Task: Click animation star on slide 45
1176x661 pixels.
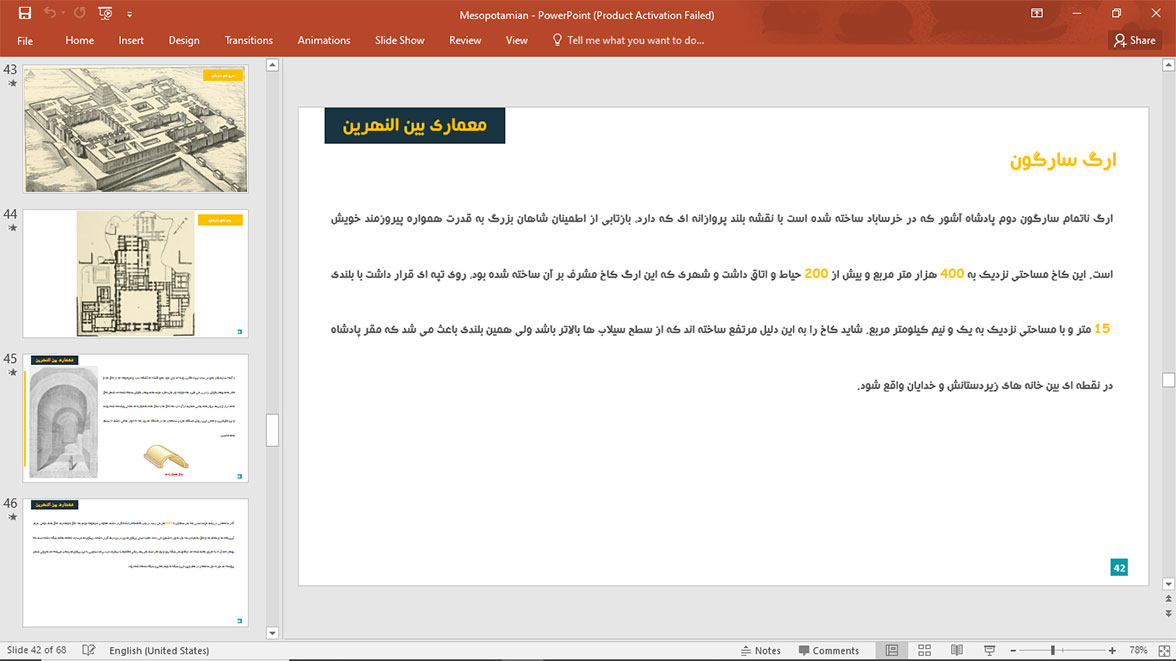Action: pos(12,373)
